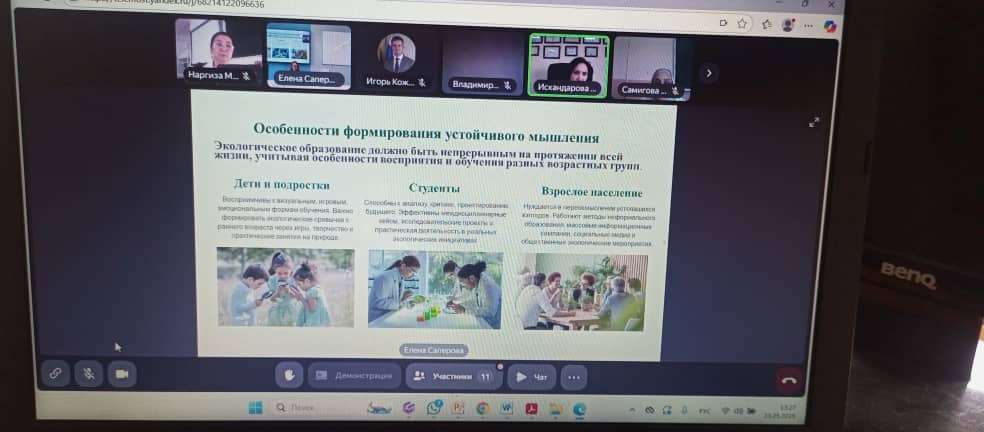Open PowerPoint from the taskbar
This screenshot has height=432, width=984.
pos(458,408)
